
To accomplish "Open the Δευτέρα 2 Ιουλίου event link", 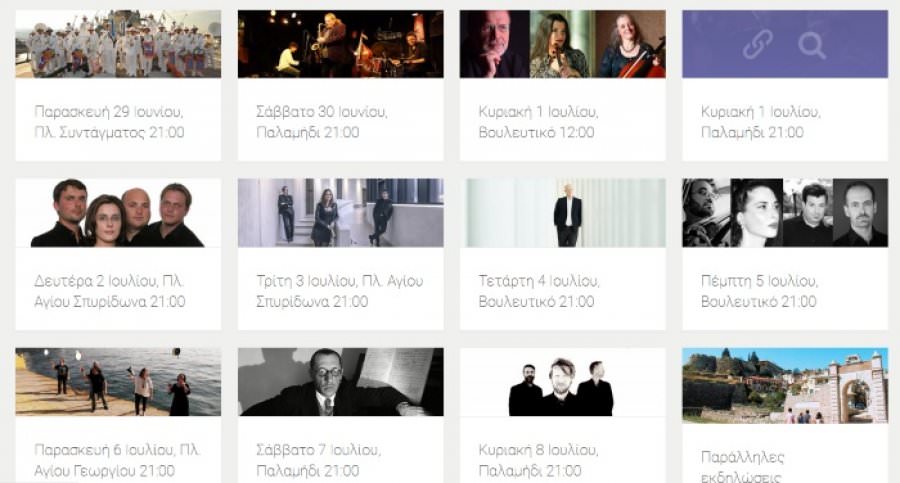I will [x=110, y=291].
